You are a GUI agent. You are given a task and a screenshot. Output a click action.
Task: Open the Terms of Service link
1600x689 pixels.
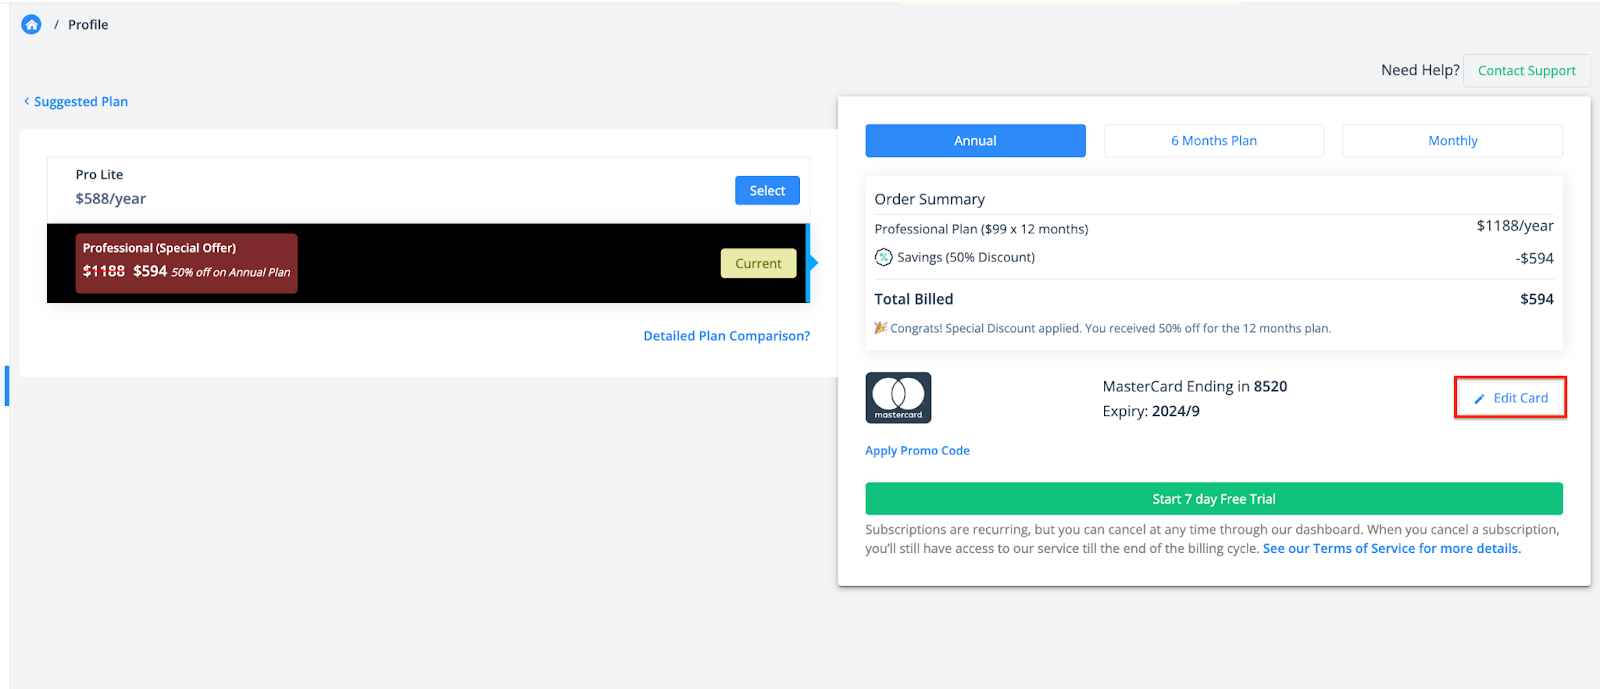(x=1391, y=548)
